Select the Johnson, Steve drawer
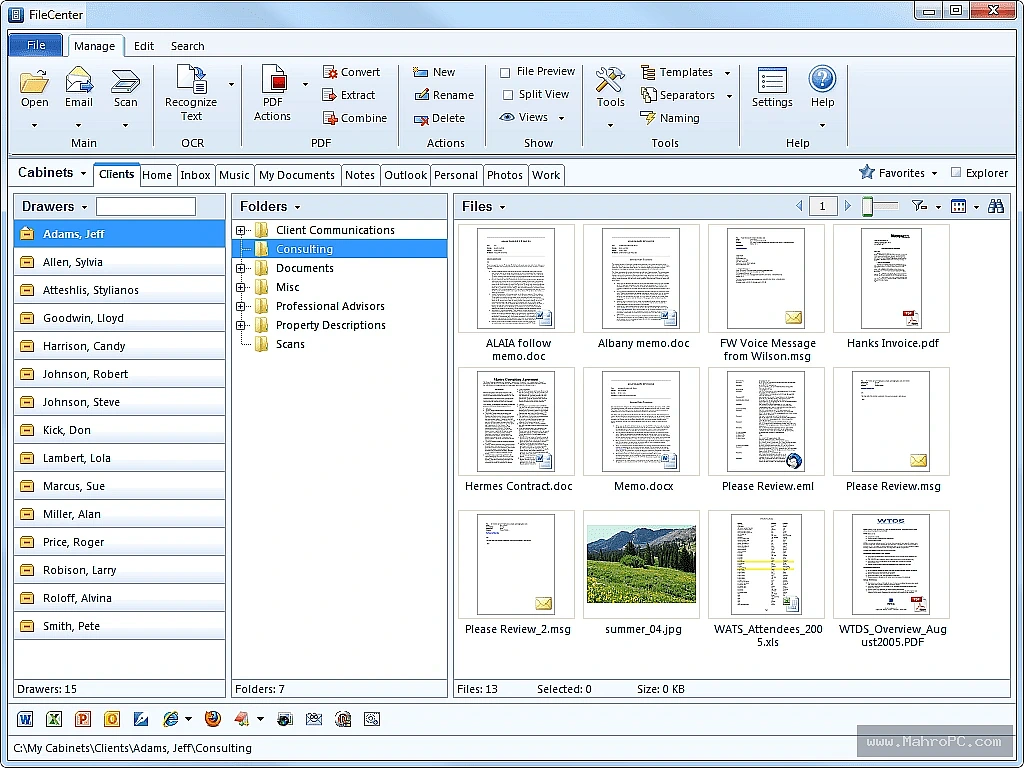1024x768 pixels. click(x=120, y=402)
